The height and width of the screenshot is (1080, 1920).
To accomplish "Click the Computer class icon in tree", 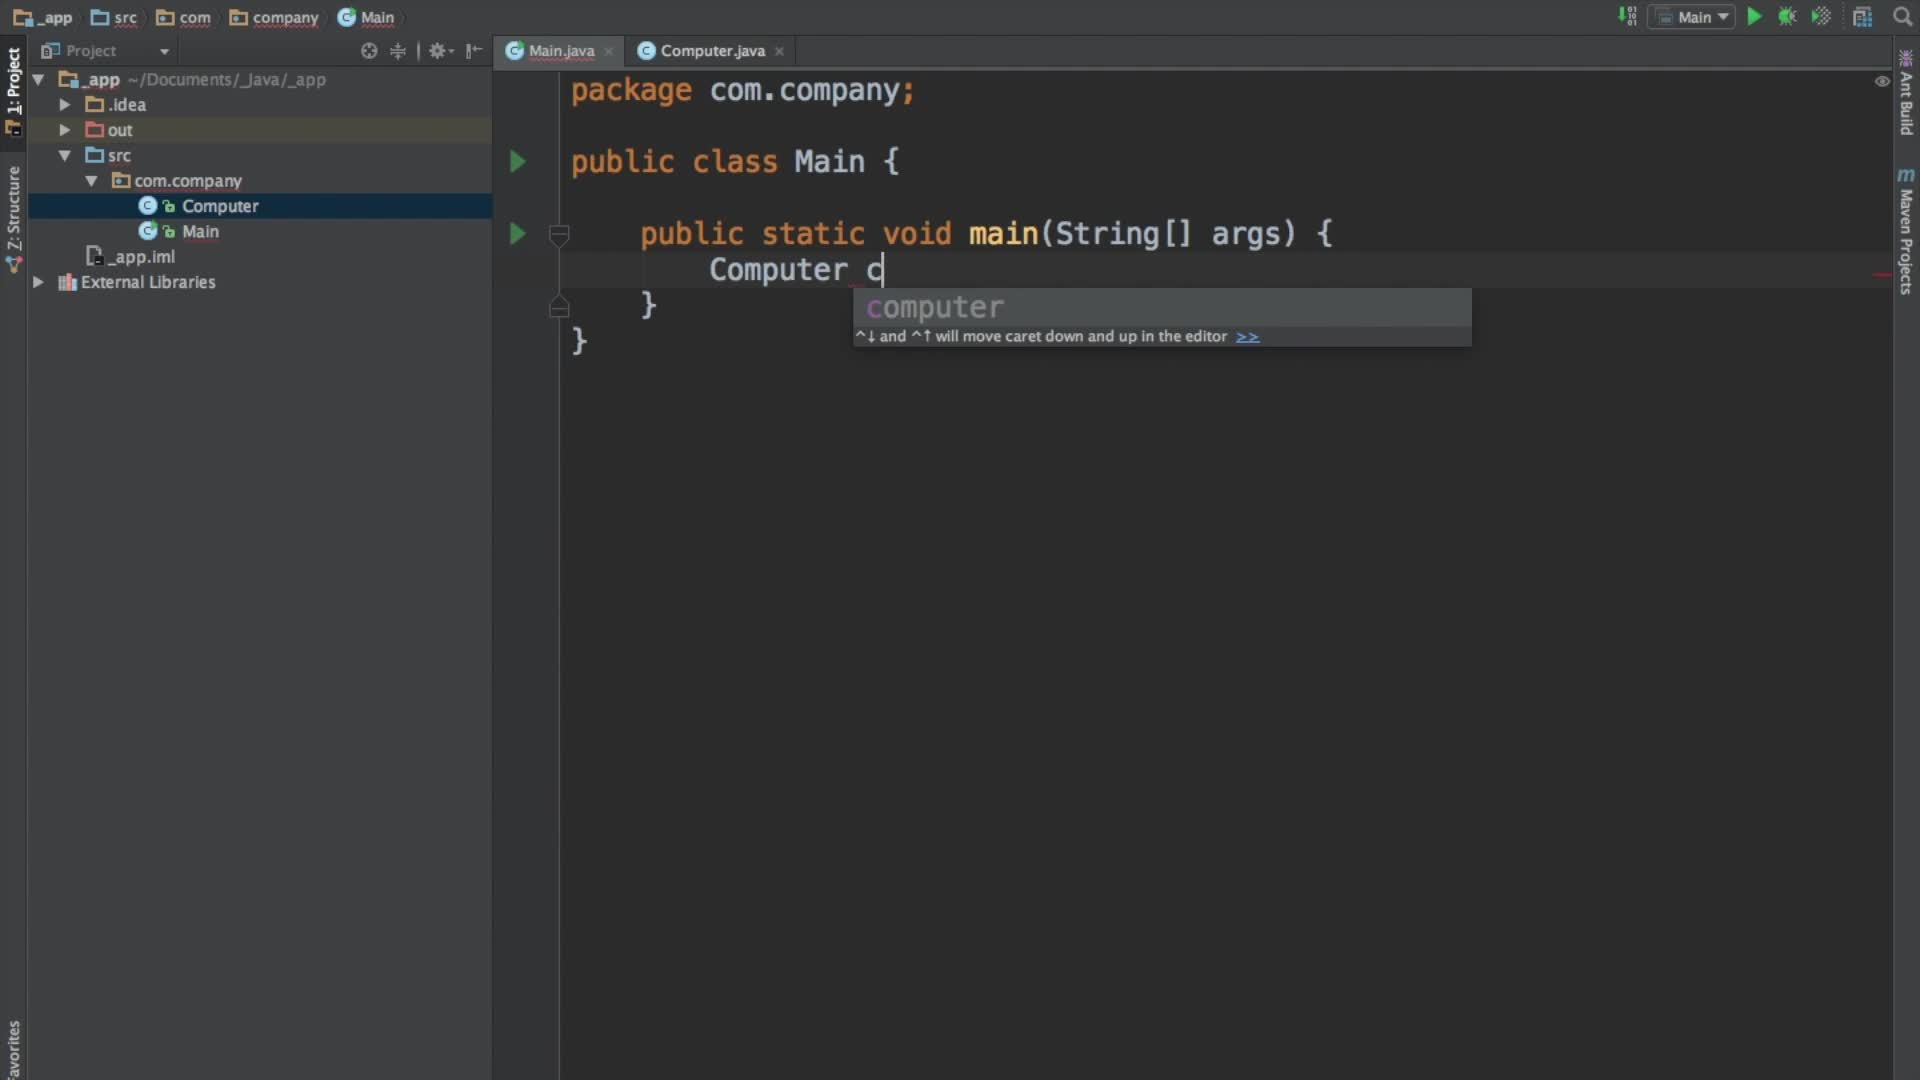I will (x=148, y=206).
